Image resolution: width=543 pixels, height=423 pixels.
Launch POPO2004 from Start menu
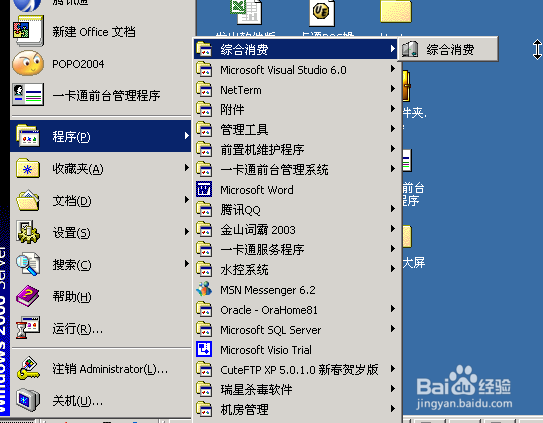[x=100, y=64]
